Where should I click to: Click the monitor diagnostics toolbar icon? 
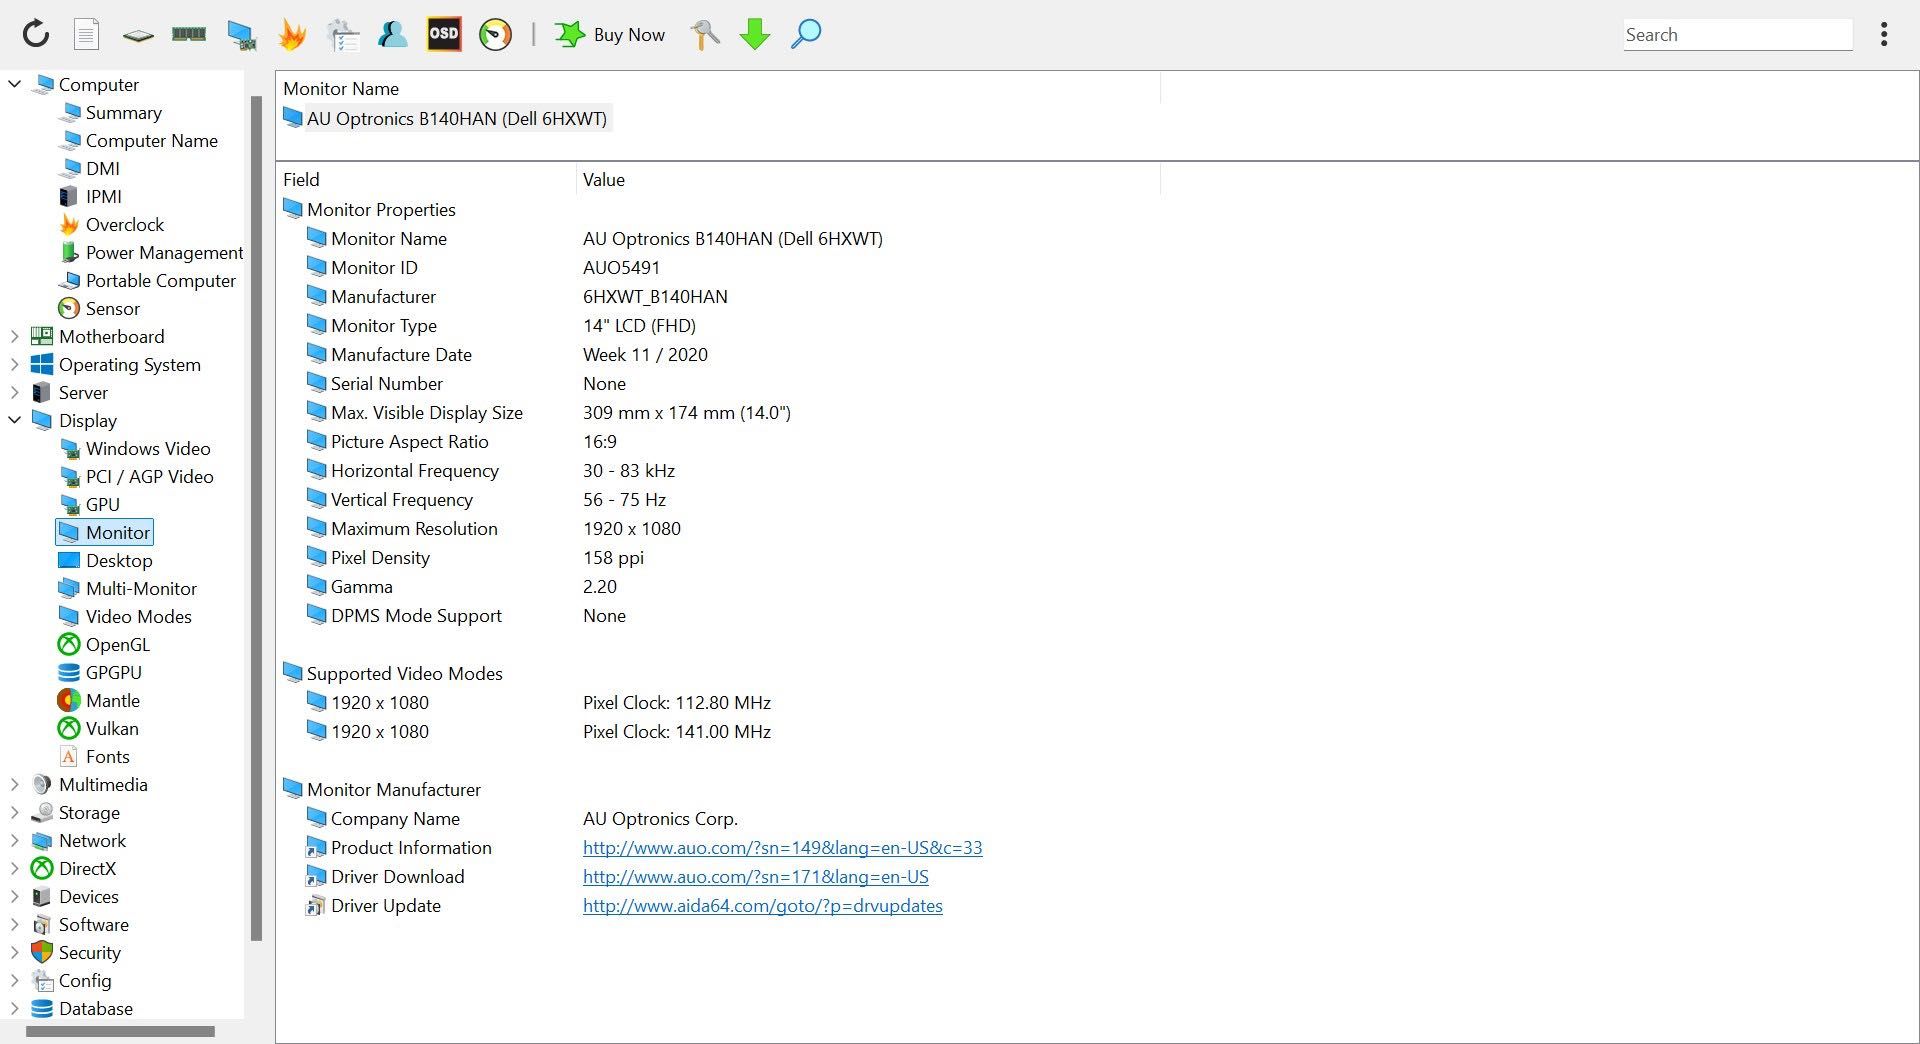tap(241, 35)
